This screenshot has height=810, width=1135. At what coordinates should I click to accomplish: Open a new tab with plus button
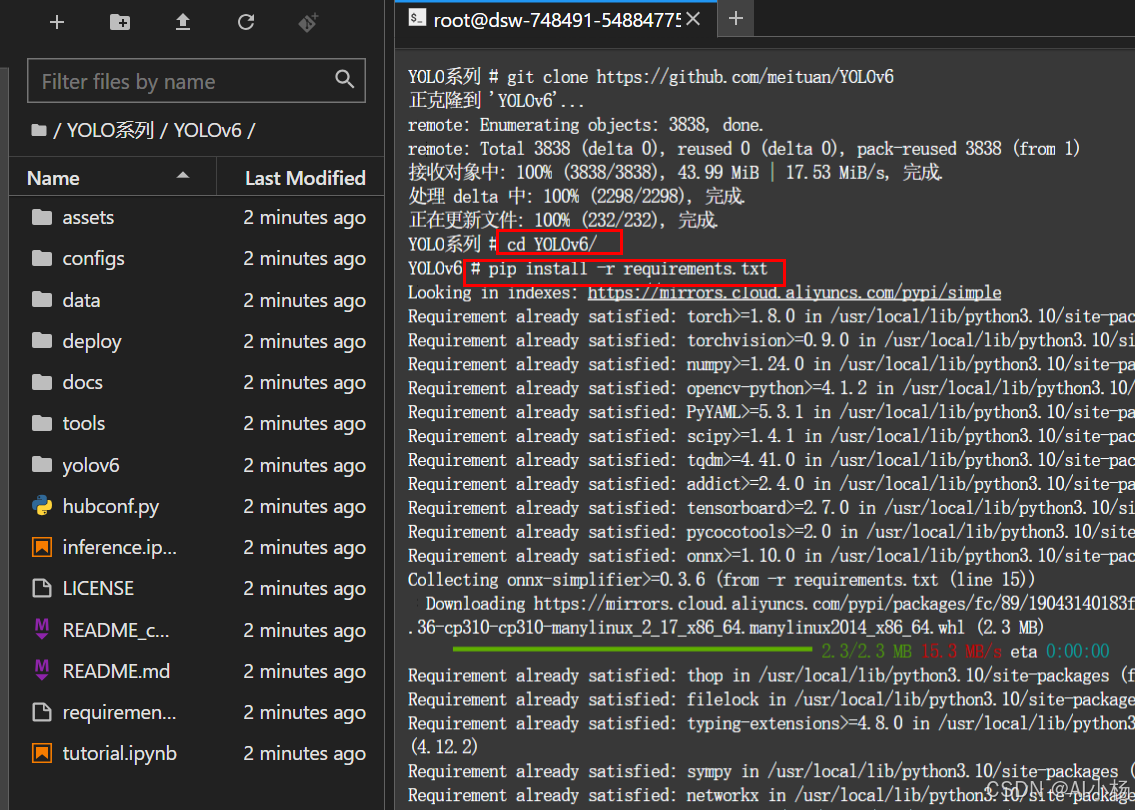(736, 19)
